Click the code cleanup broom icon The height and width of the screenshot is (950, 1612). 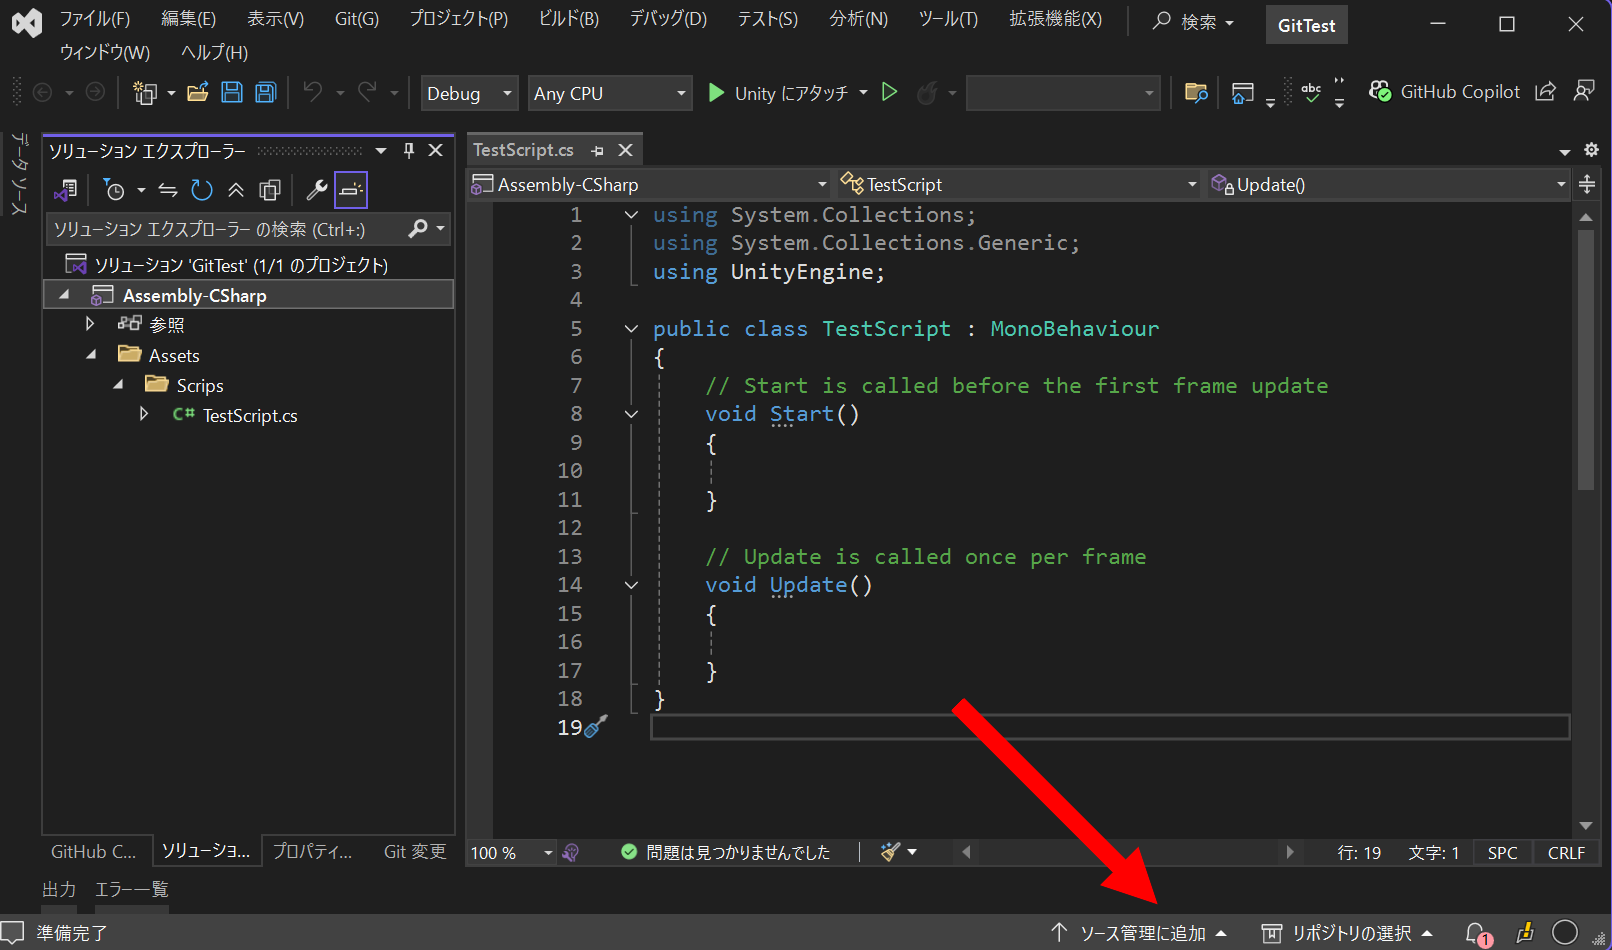890,852
